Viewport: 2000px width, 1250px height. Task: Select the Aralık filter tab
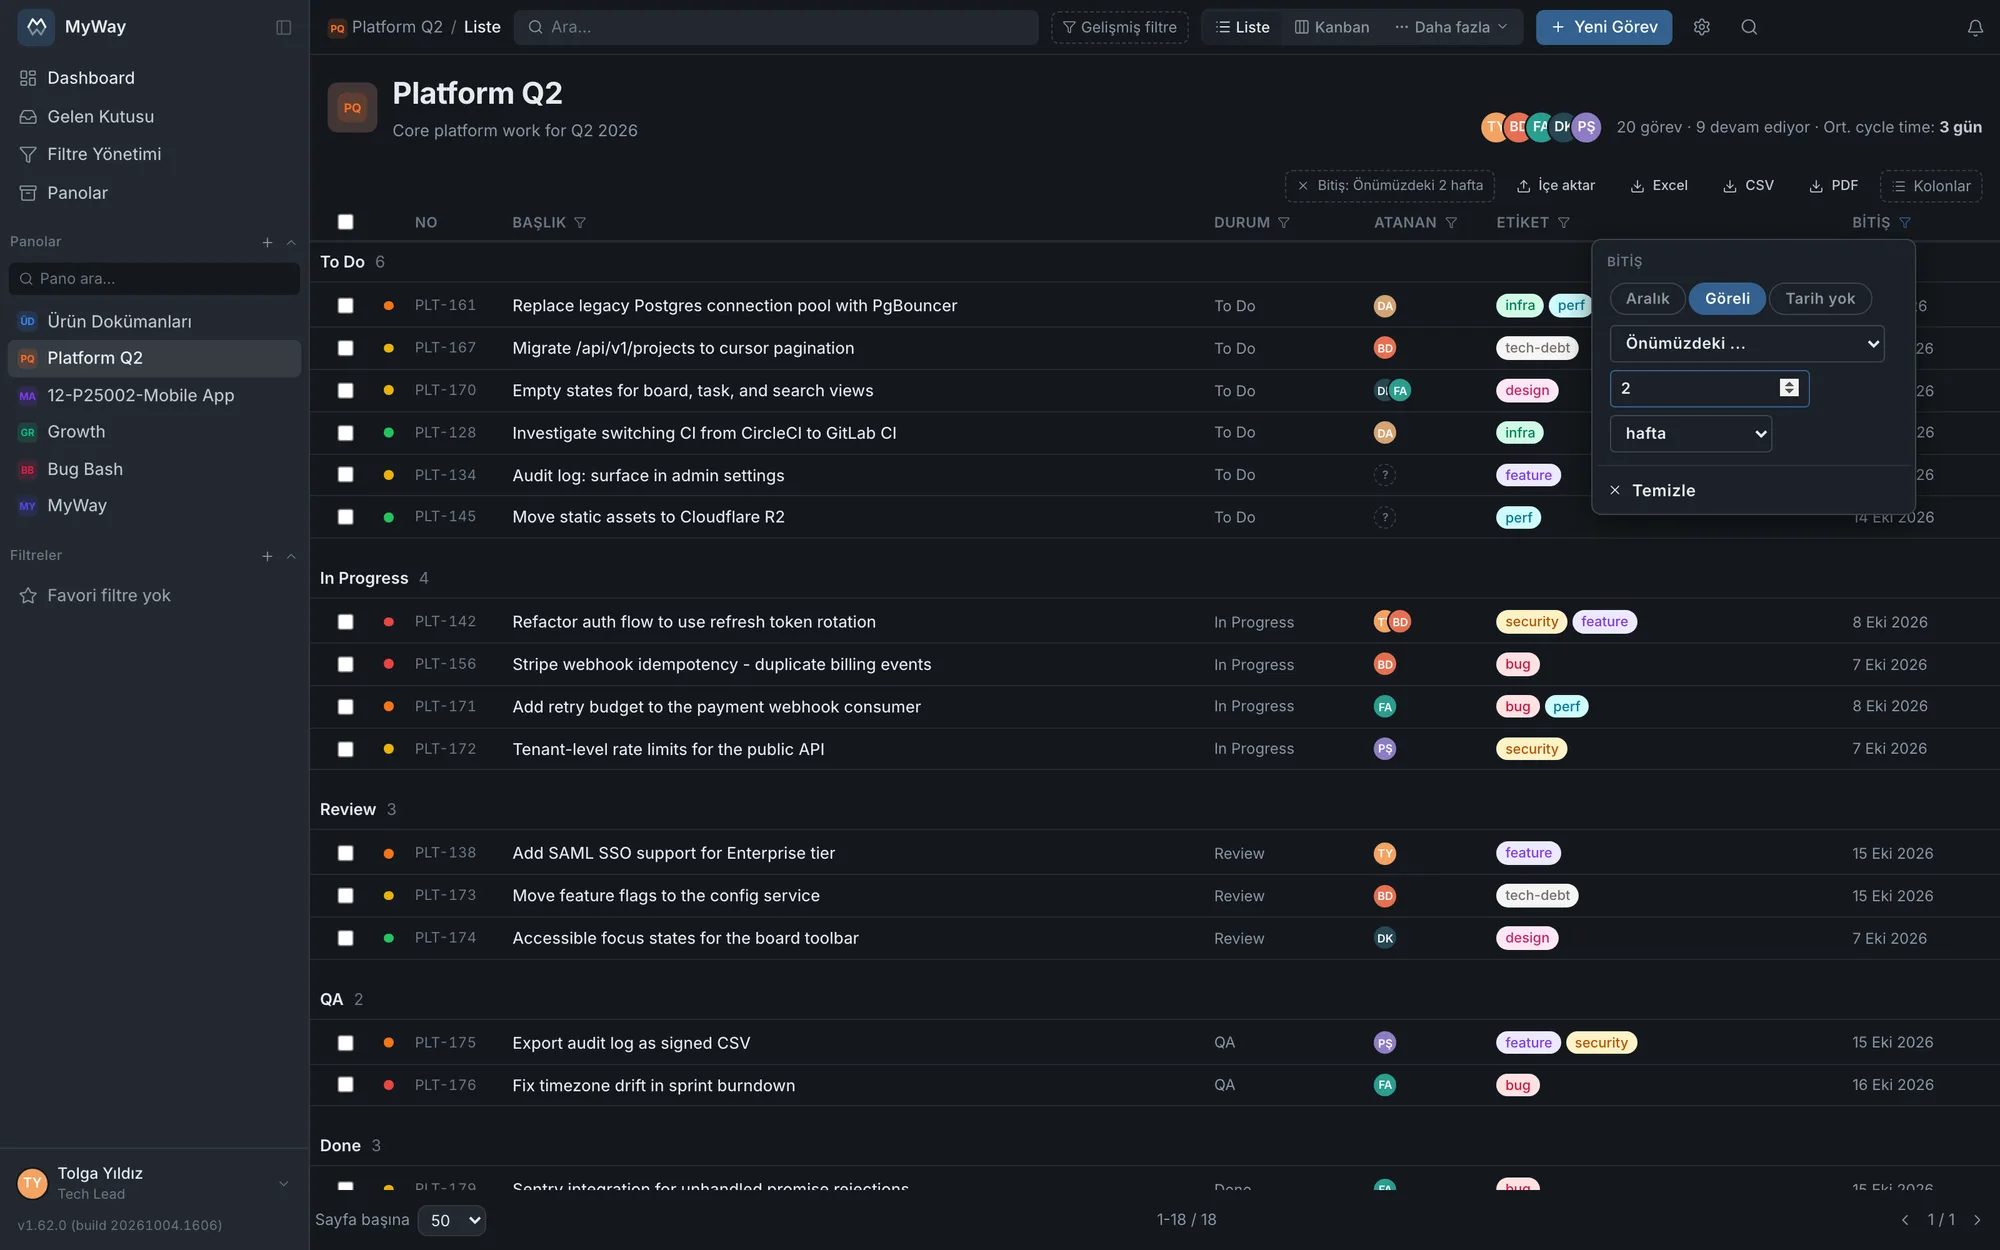click(1647, 298)
